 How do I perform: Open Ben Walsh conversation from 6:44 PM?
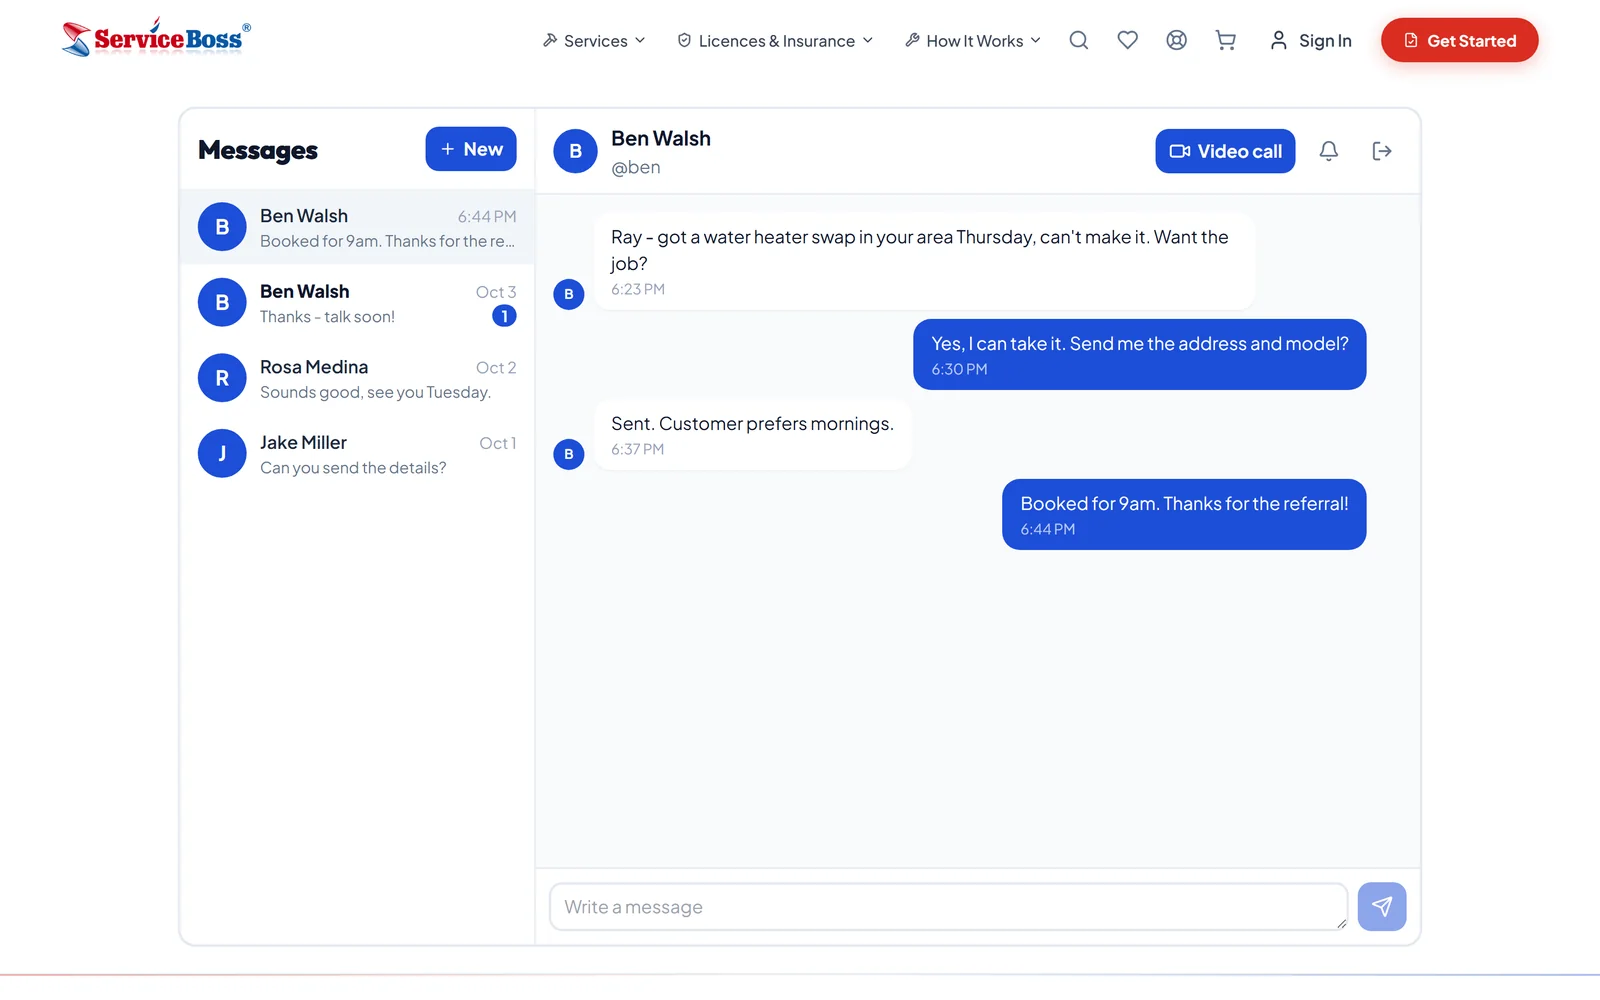[x=357, y=227]
